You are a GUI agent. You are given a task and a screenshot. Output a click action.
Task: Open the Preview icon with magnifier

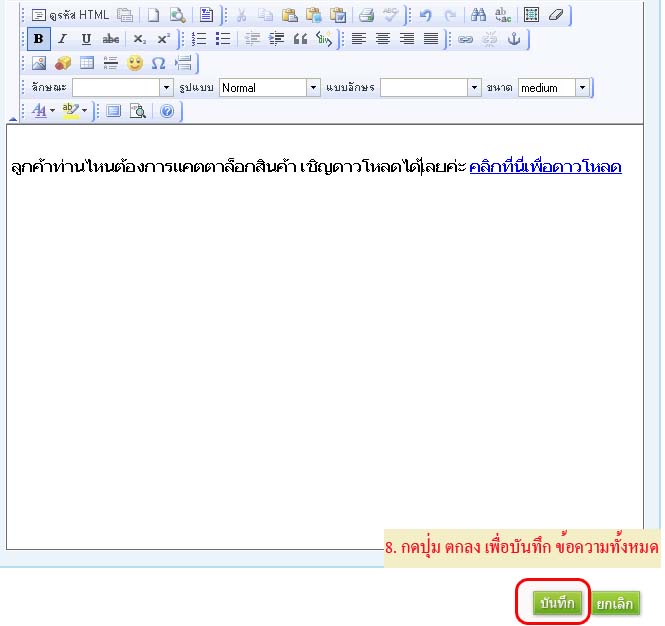click(x=177, y=15)
